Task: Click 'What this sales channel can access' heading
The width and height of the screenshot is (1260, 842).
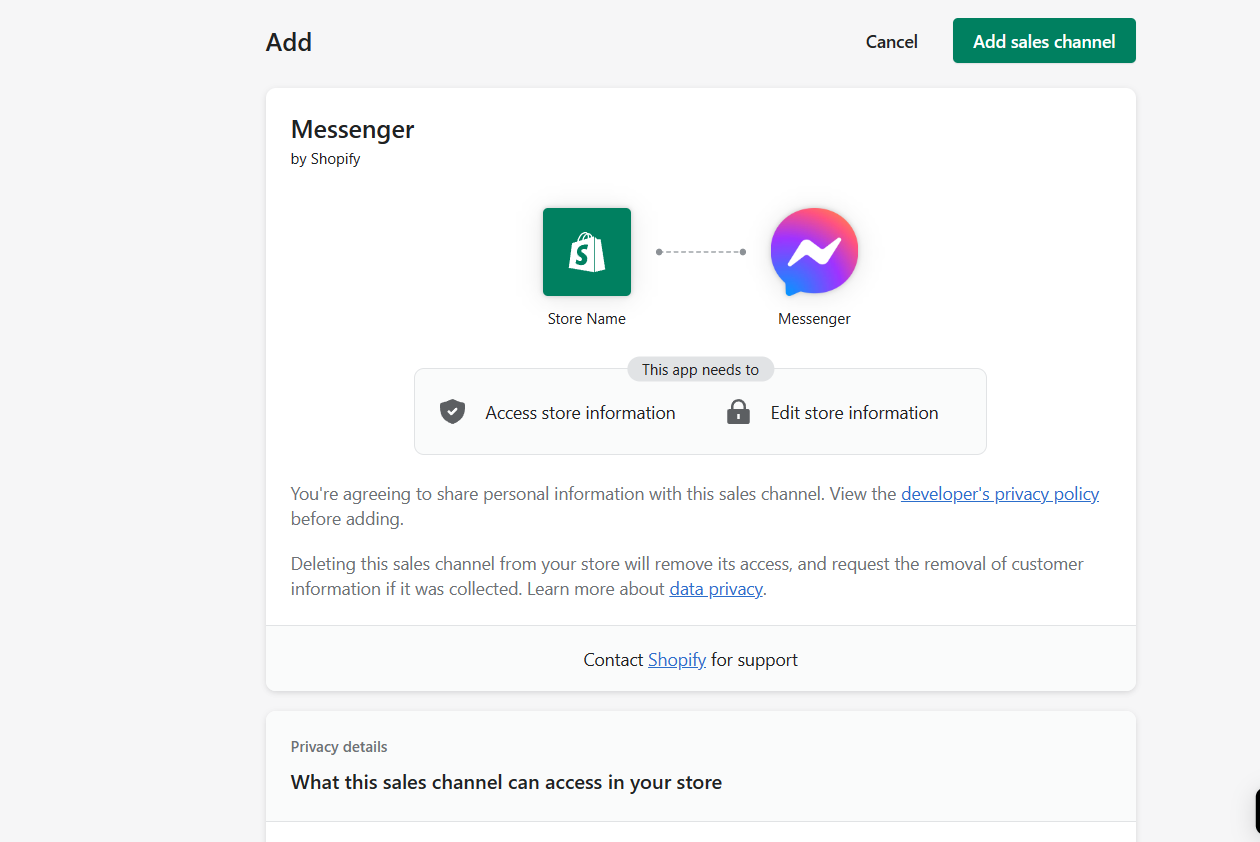Action: (x=506, y=782)
